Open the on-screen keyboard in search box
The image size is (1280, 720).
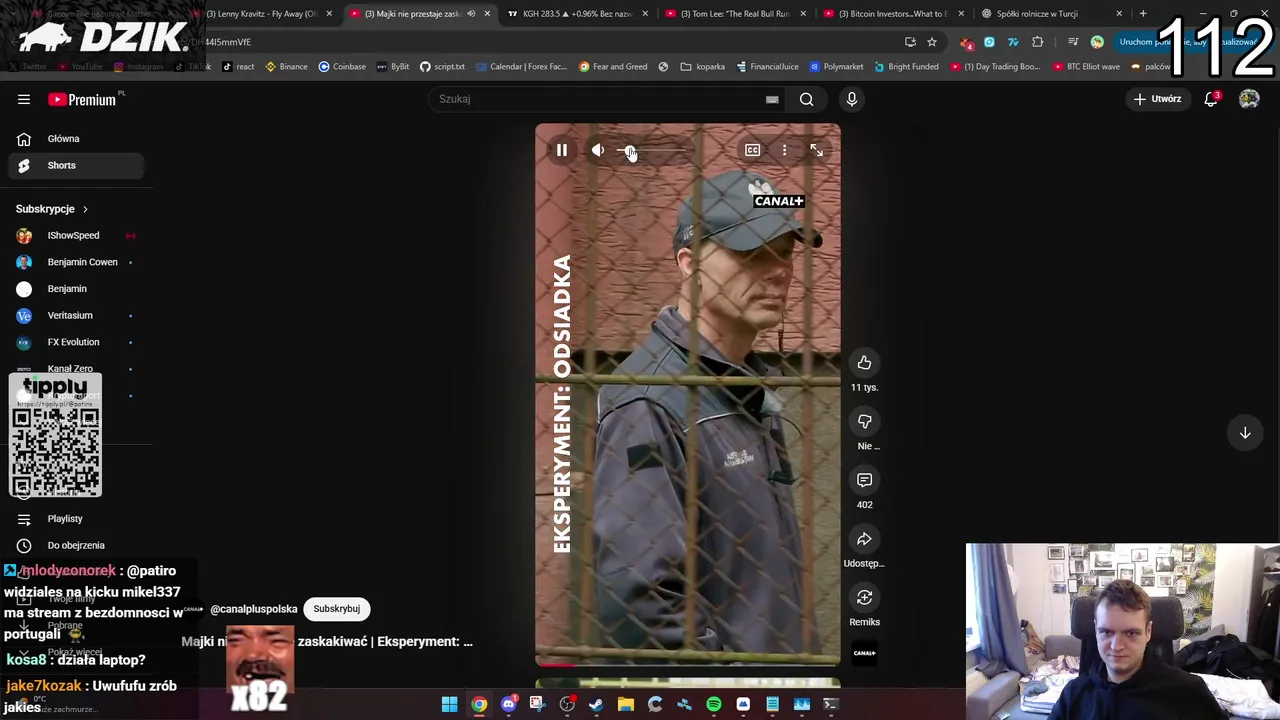(x=772, y=99)
